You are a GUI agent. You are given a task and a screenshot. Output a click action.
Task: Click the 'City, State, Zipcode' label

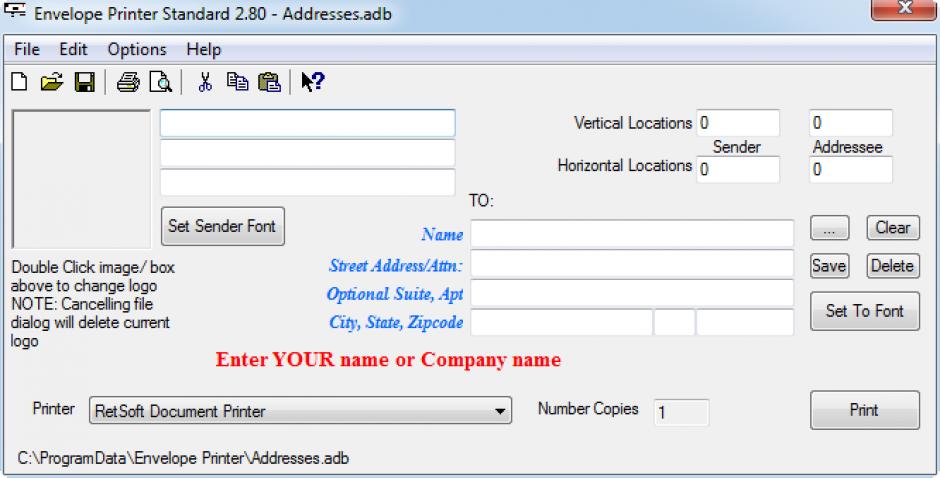pyautogui.click(x=396, y=323)
